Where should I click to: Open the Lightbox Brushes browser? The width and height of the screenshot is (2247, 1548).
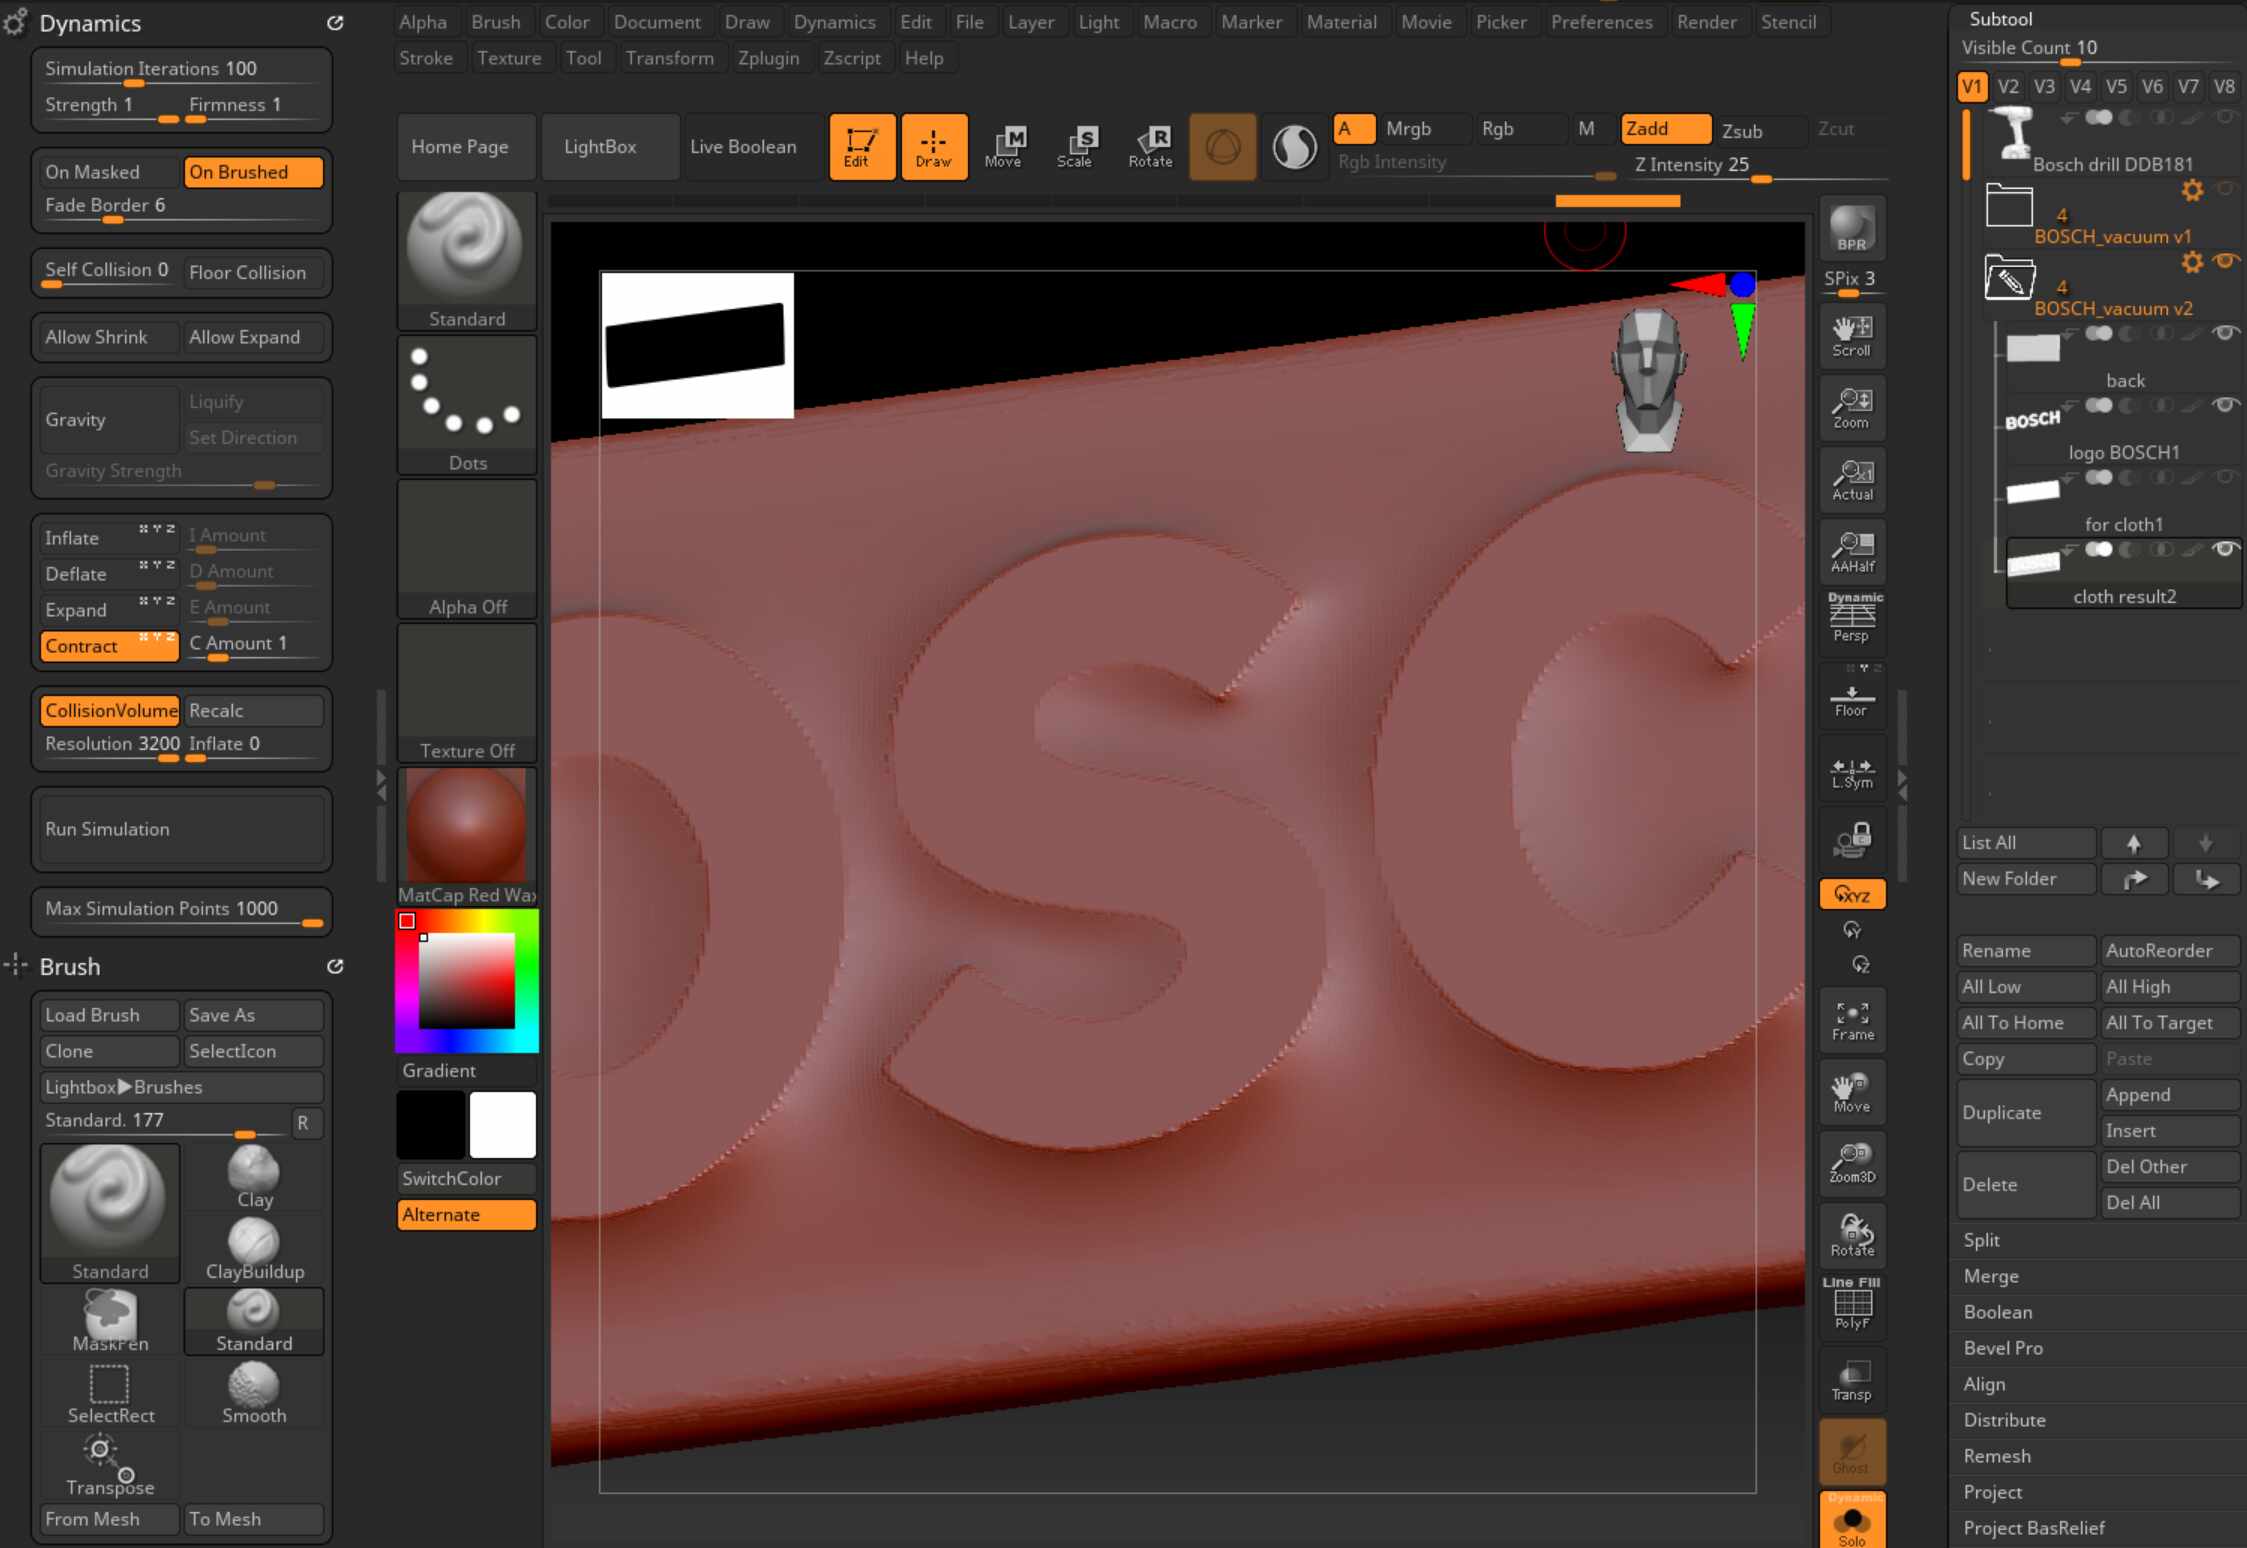point(182,1087)
